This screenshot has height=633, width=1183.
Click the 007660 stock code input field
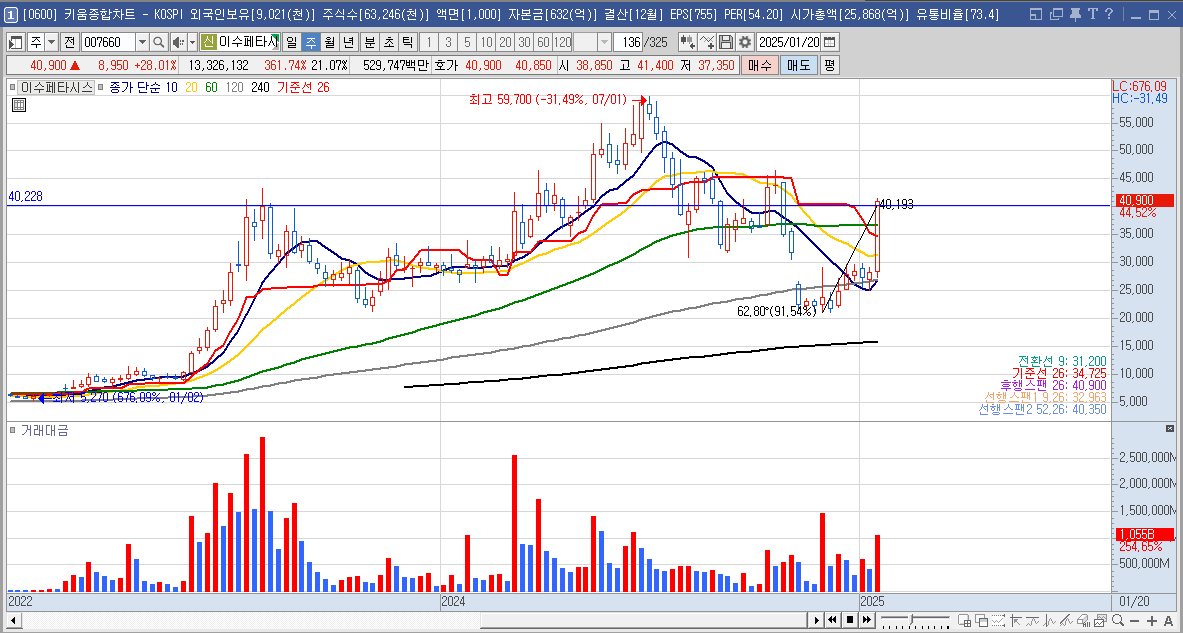[108, 42]
